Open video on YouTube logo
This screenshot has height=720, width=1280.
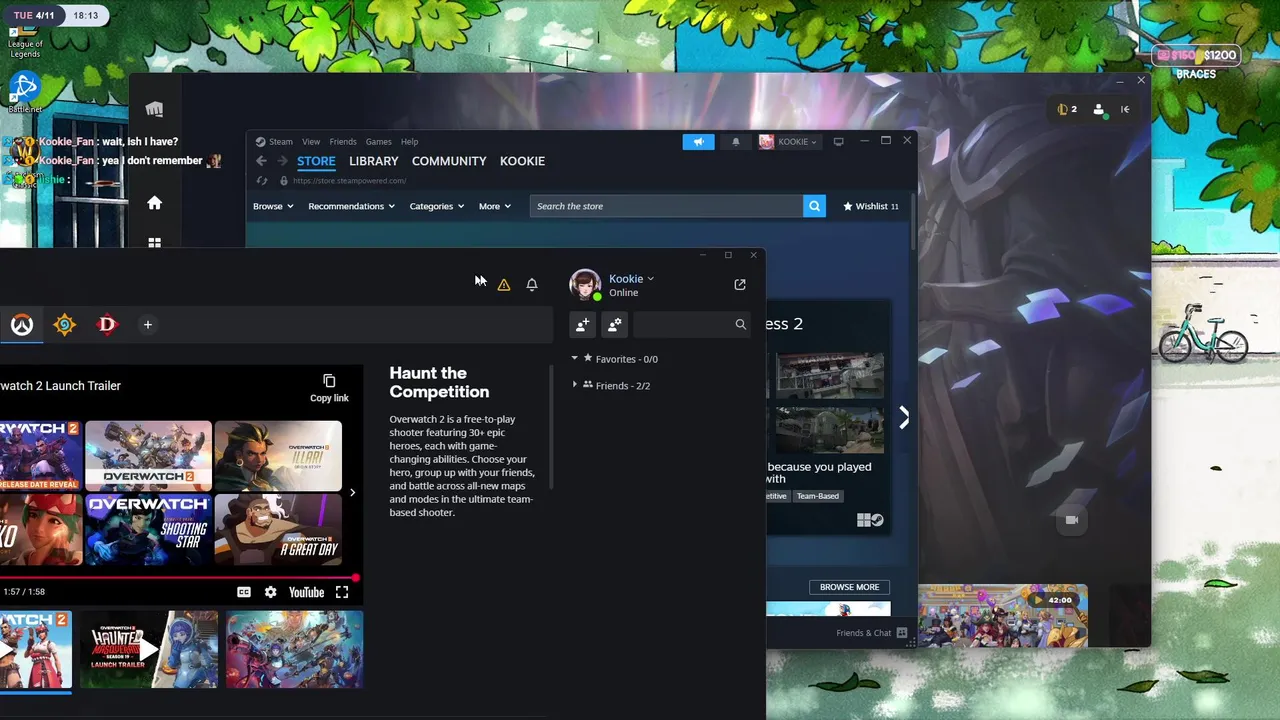306,592
